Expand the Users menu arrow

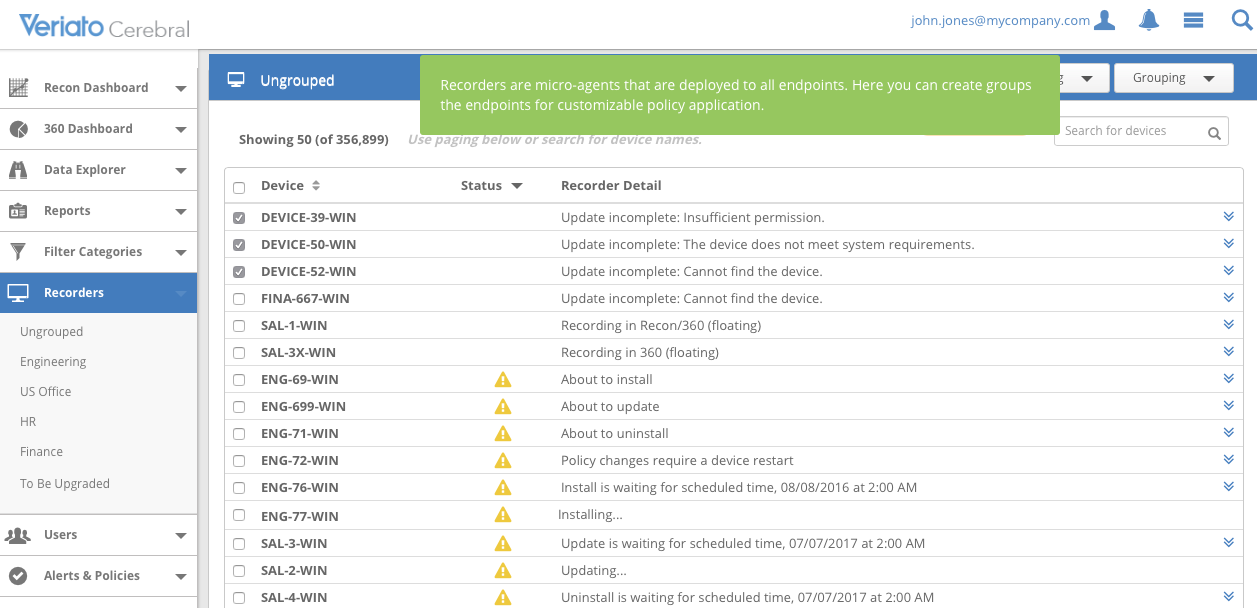pos(181,536)
